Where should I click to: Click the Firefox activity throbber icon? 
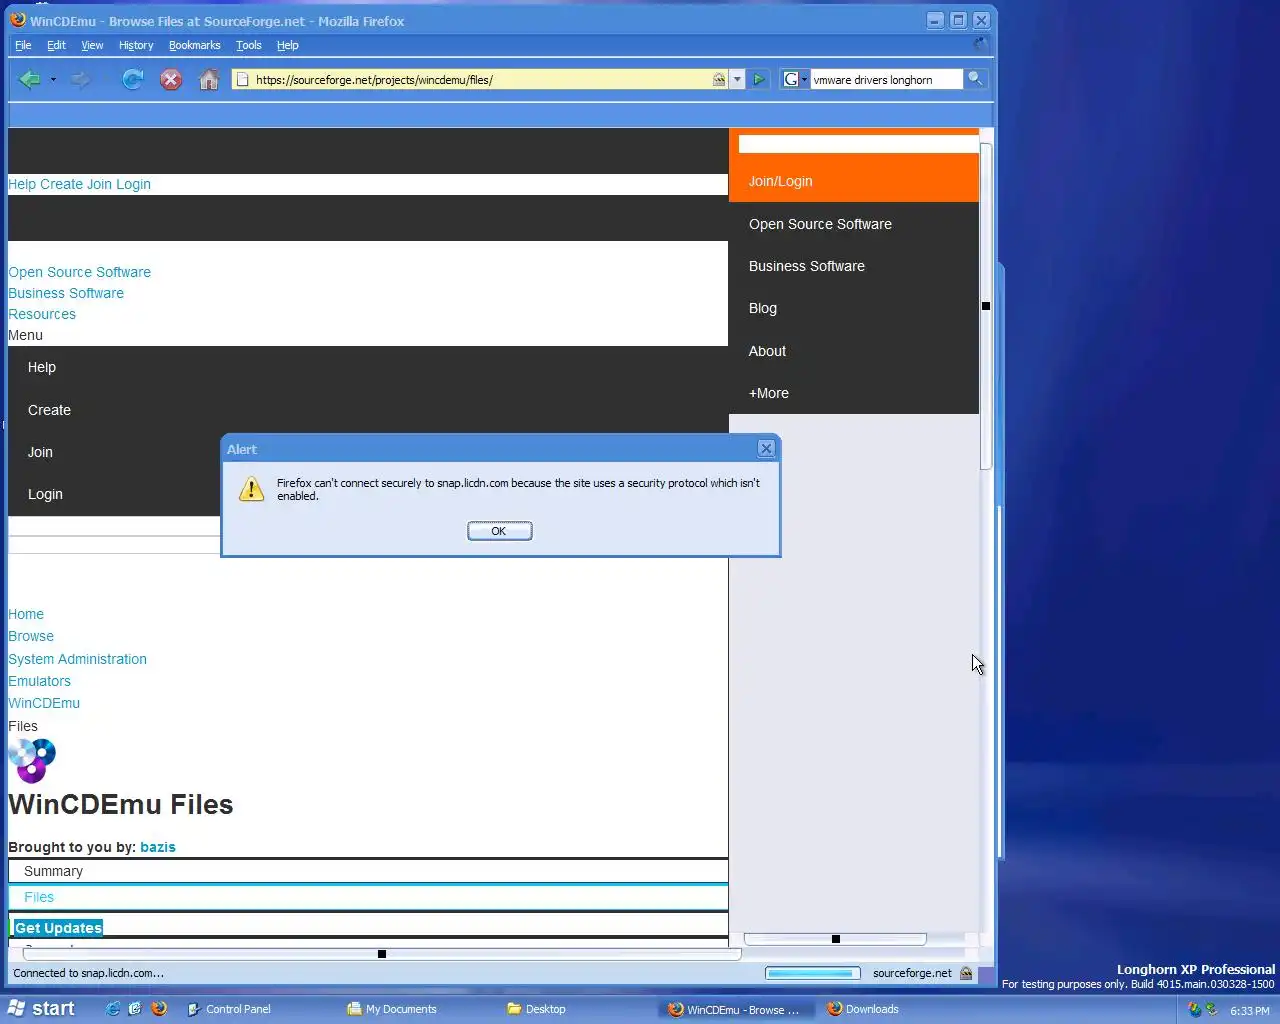pos(980,44)
